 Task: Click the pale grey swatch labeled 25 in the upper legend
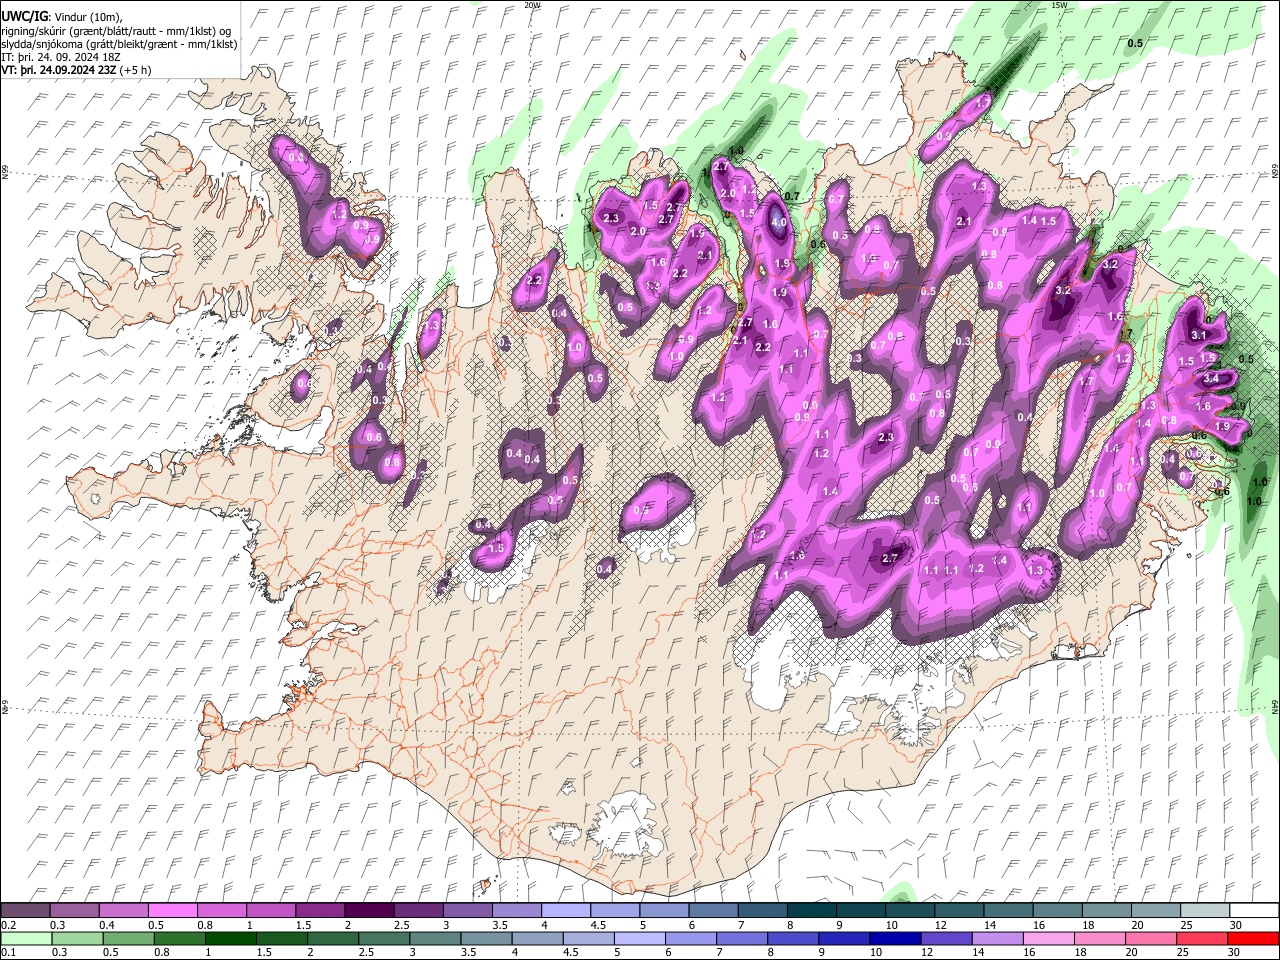tap(1206, 911)
